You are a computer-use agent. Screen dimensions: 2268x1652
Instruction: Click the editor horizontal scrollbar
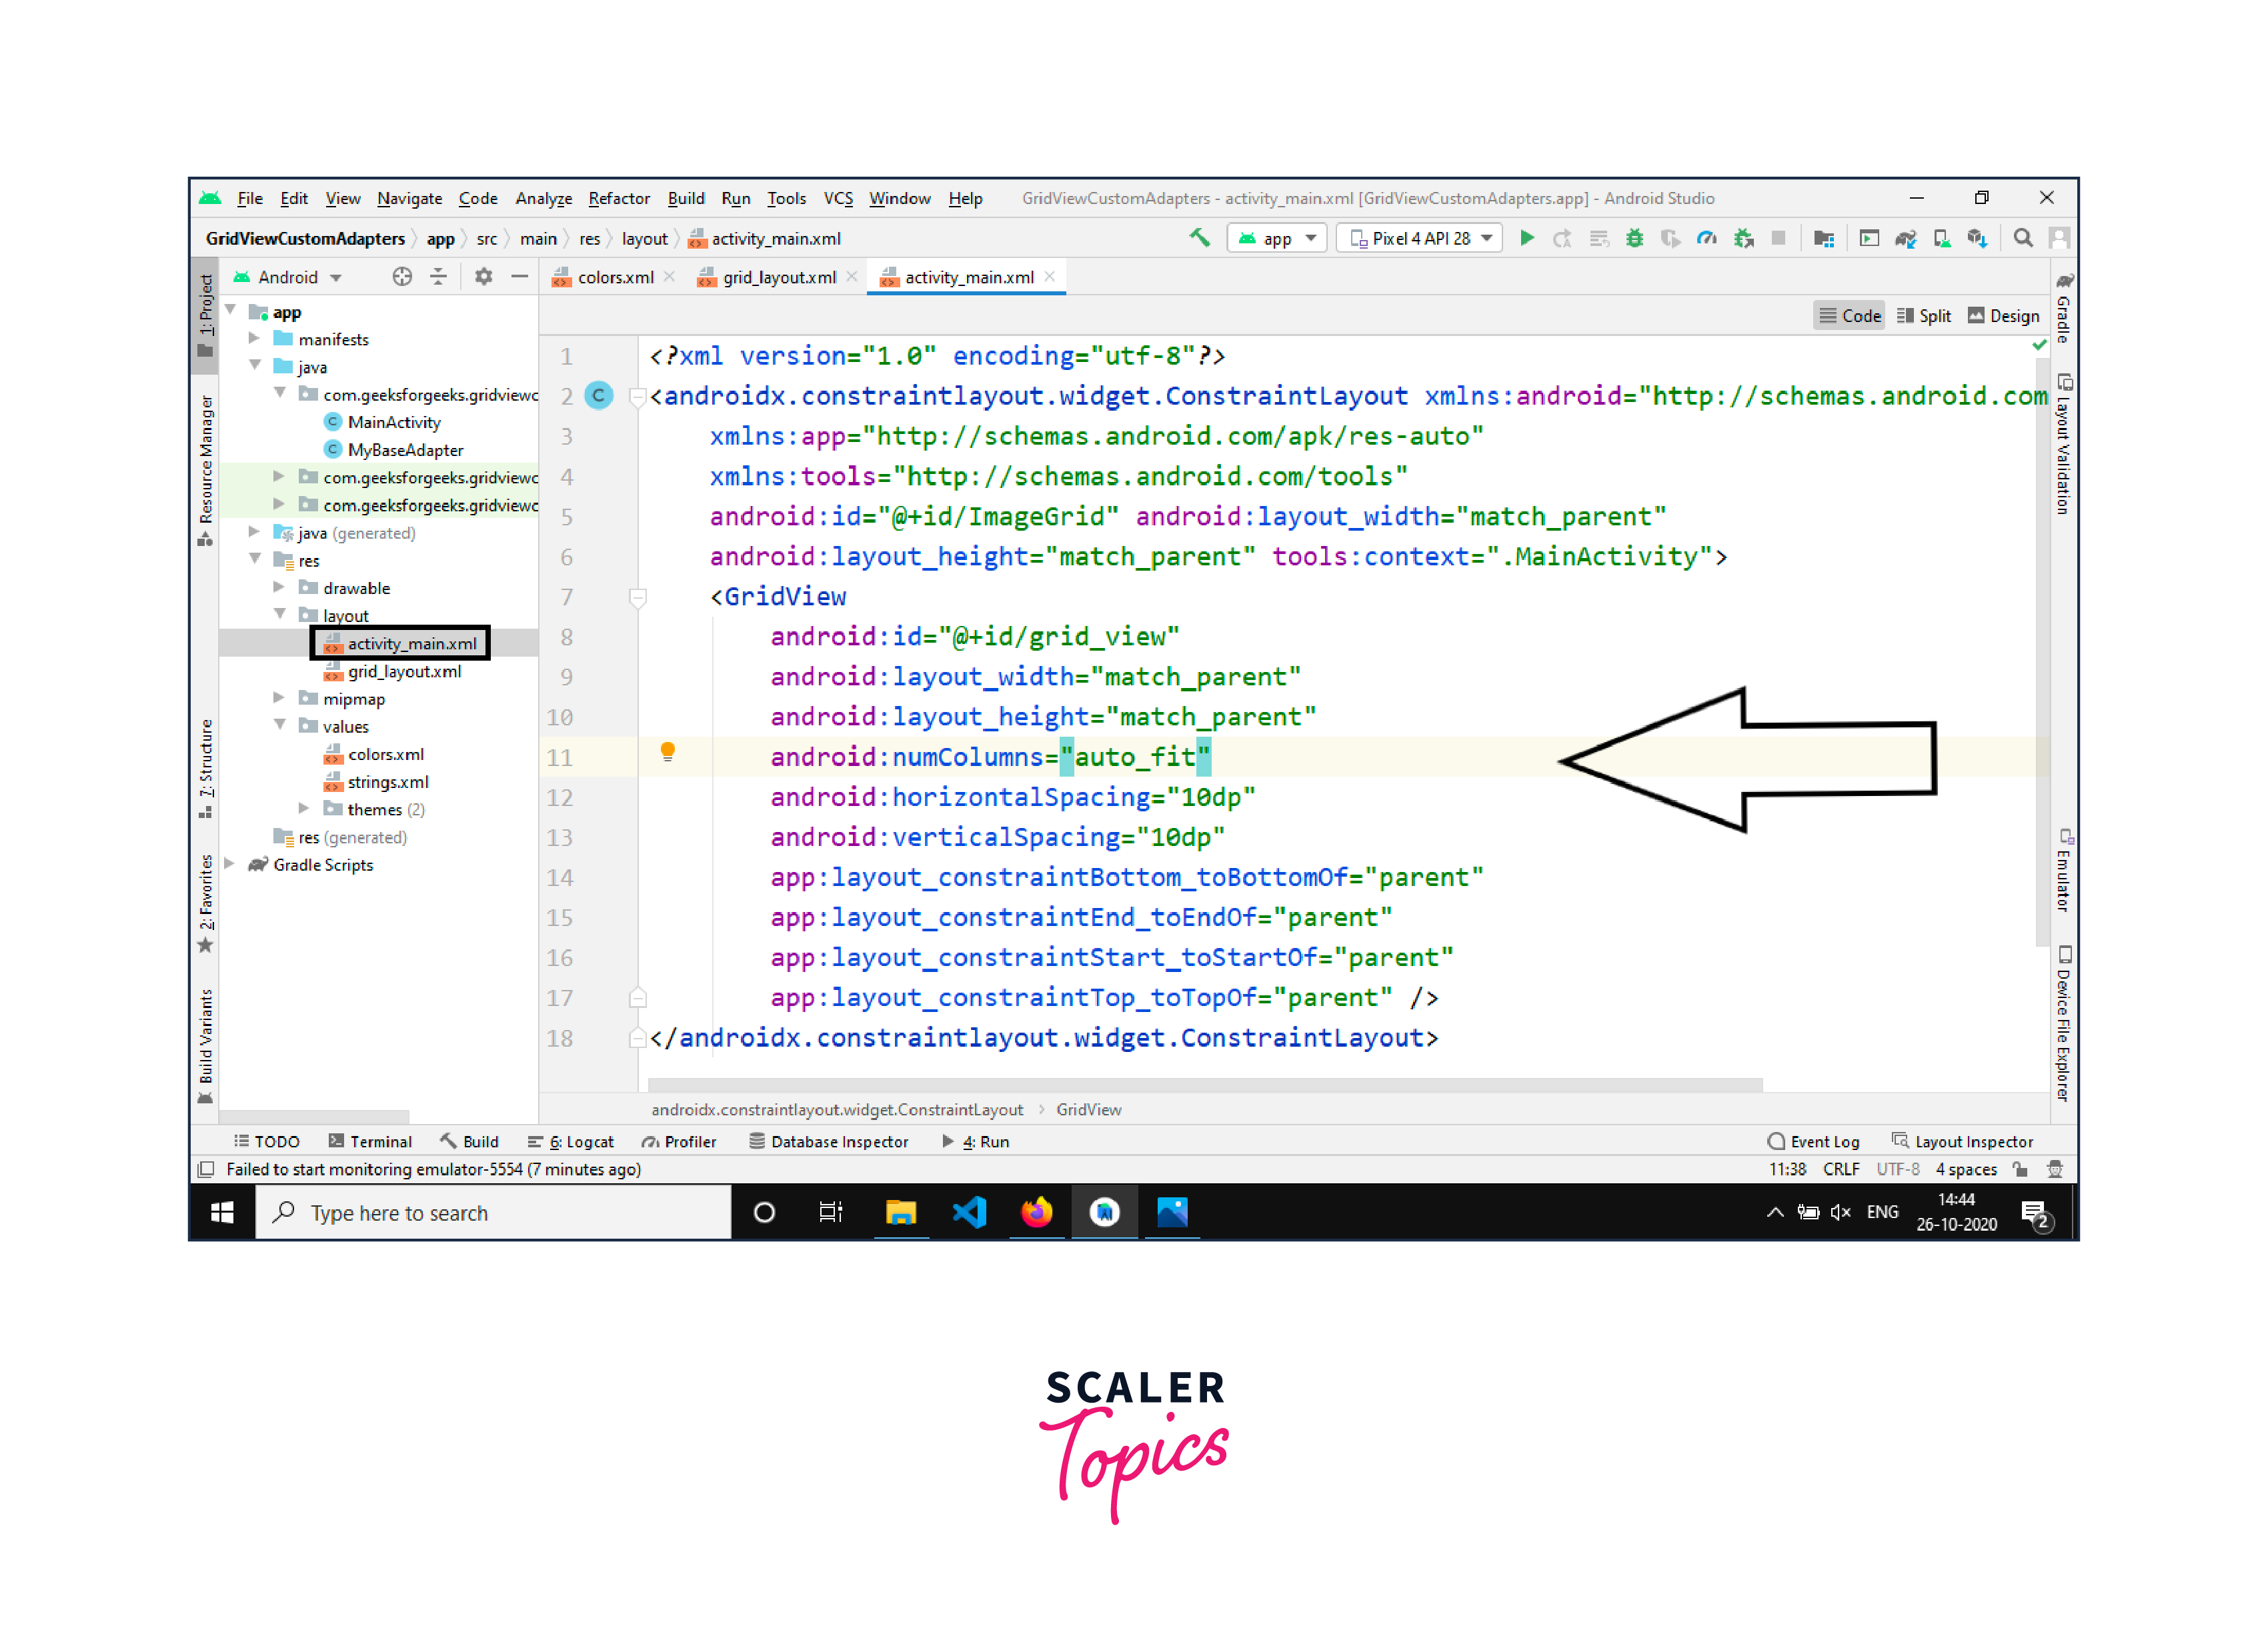pos(1204,1085)
